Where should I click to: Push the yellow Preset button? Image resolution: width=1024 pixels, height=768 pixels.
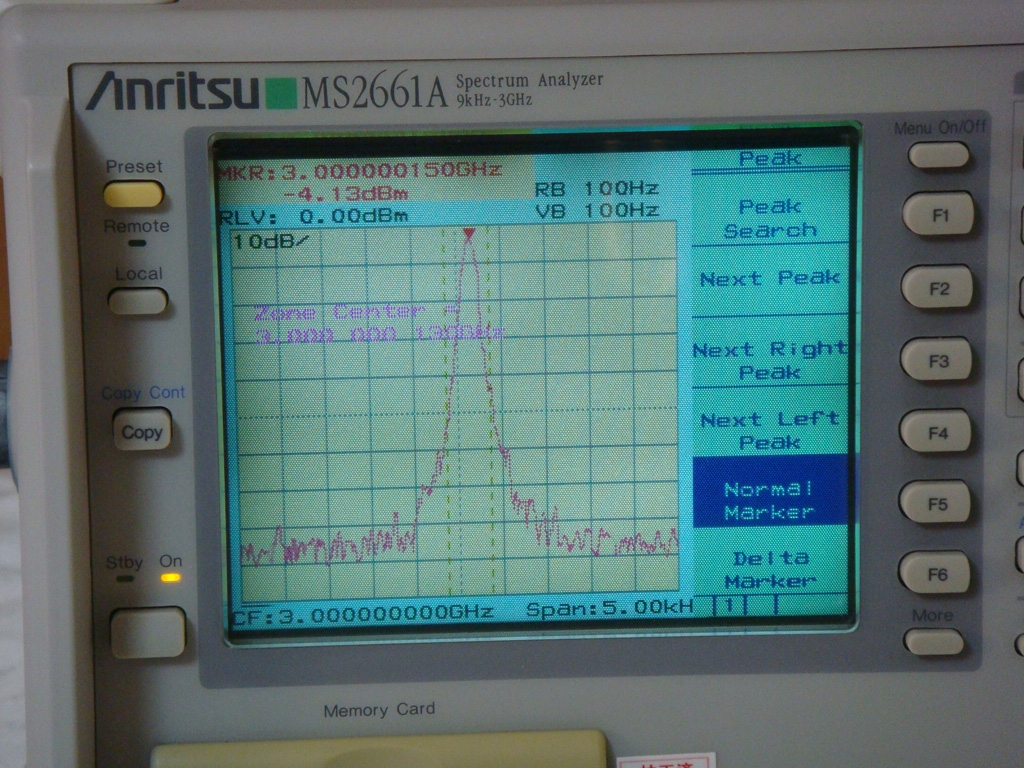(133, 194)
